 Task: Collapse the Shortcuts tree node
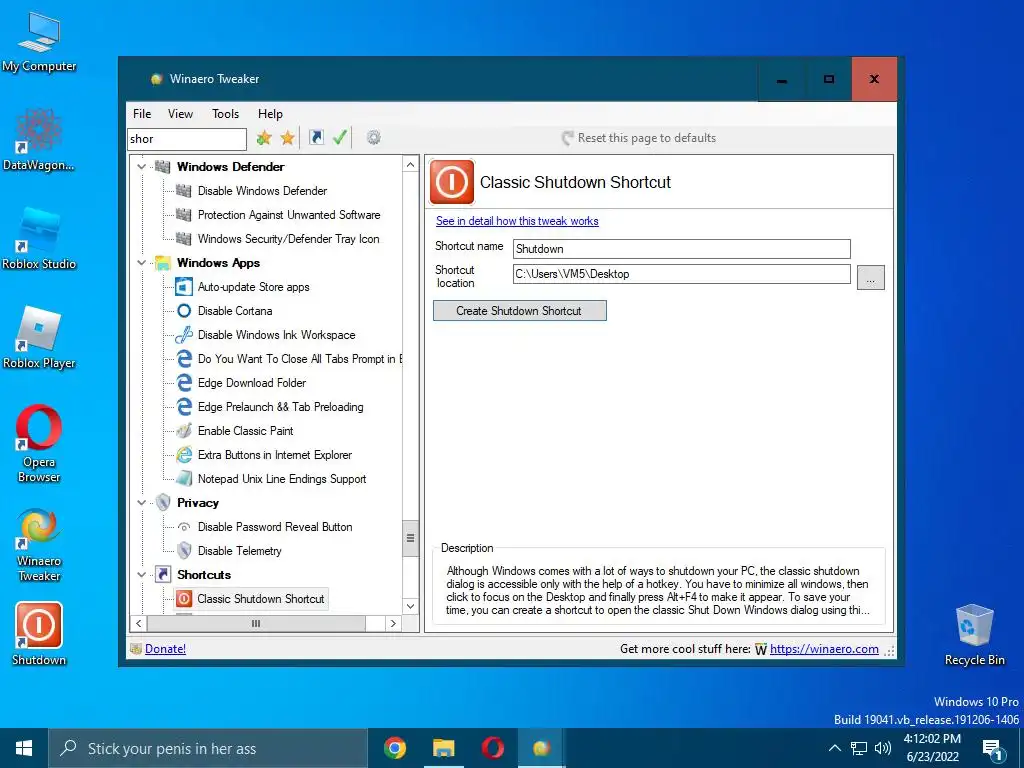click(x=142, y=575)
